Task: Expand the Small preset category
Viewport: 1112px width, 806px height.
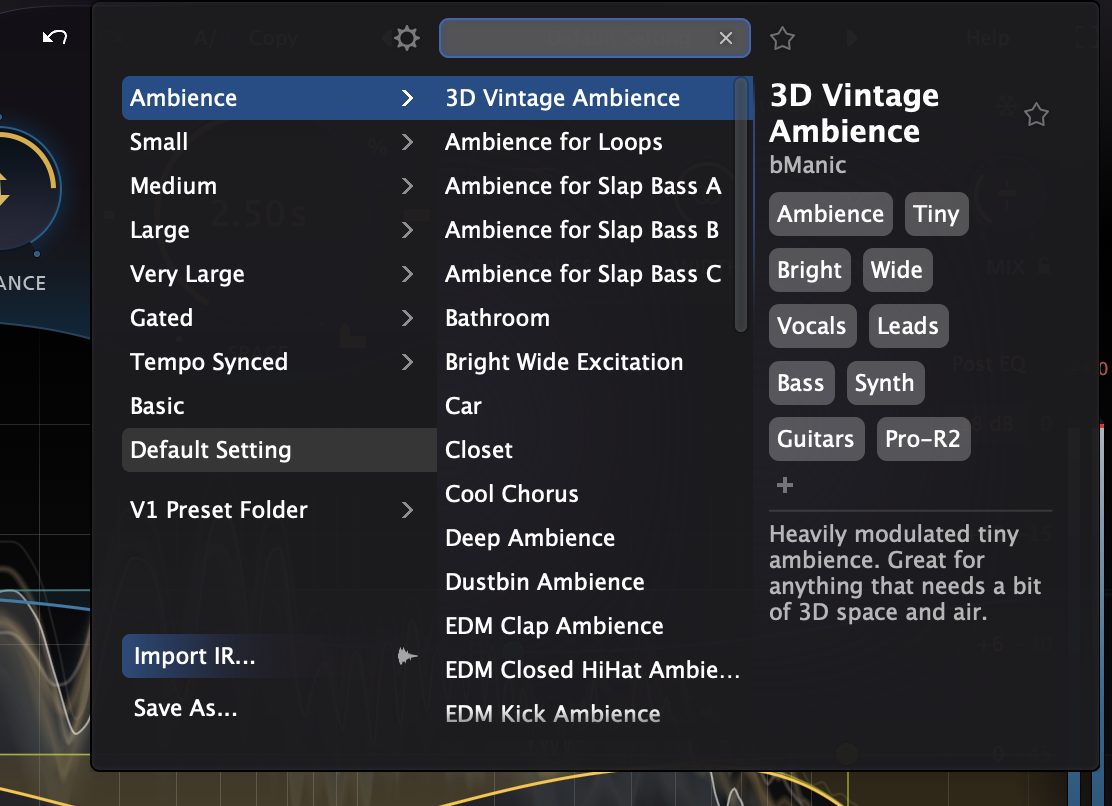Action: 407,142
